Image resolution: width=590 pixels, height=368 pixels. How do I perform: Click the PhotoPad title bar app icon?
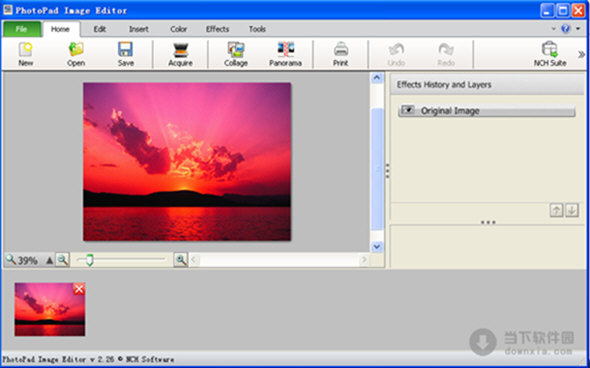pos(8,10)
